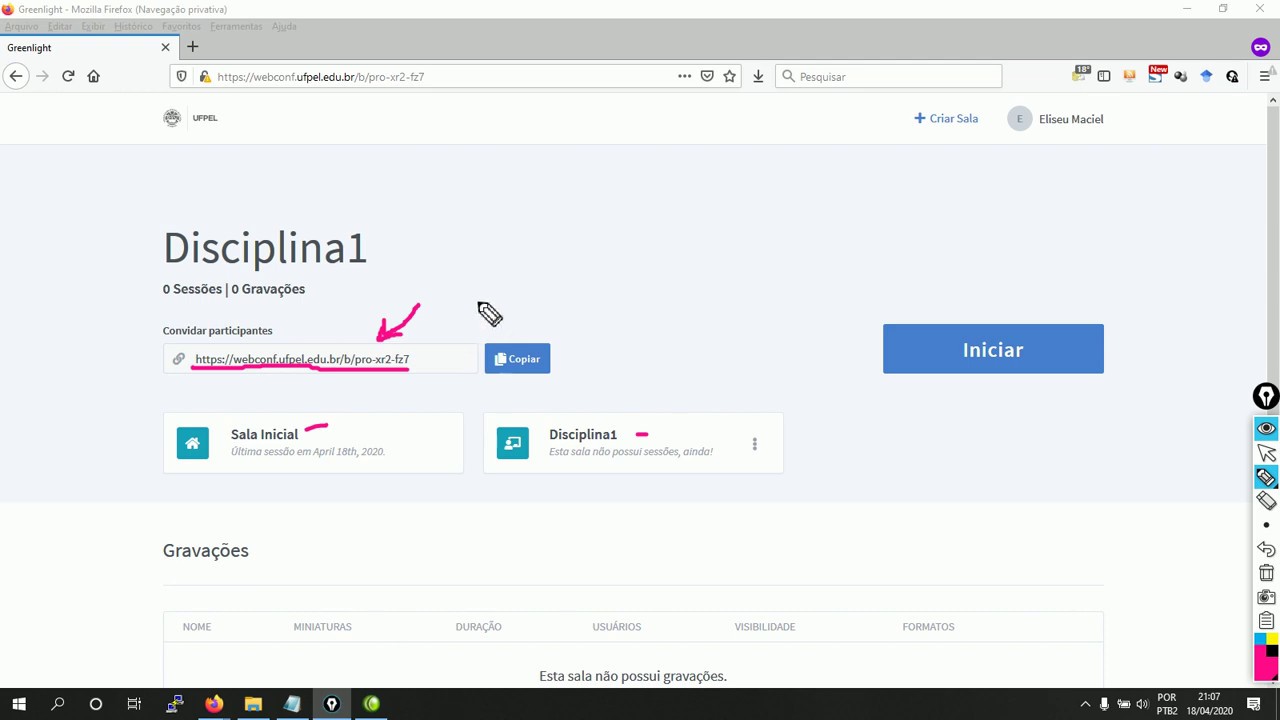Go back with the browser back arrow

[16, 76]
